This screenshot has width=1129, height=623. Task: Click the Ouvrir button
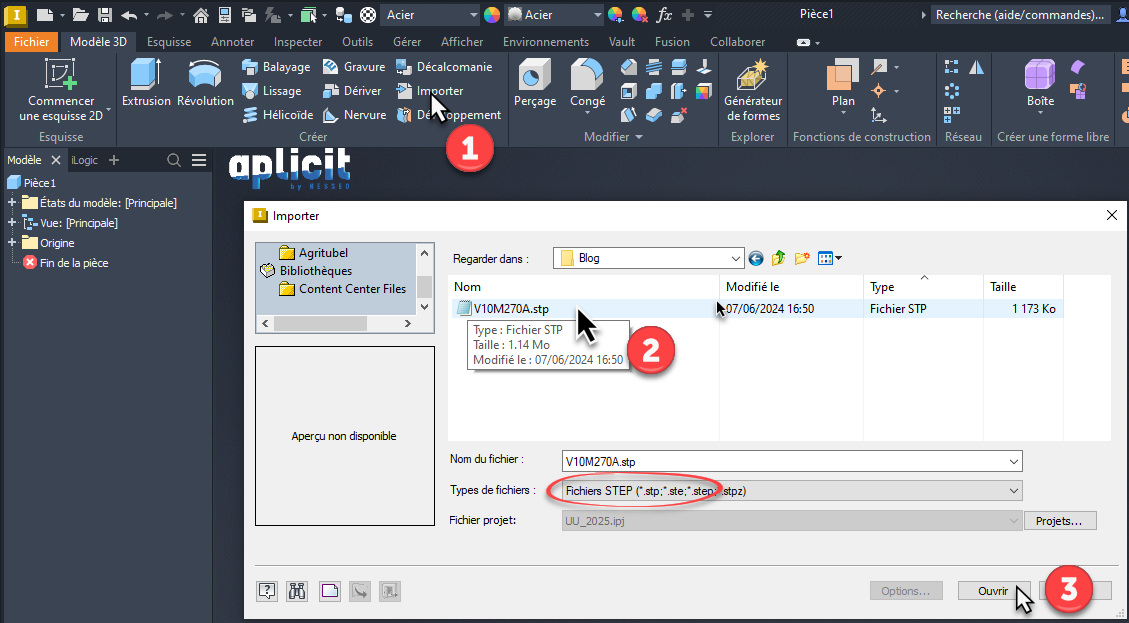(992, 591)
